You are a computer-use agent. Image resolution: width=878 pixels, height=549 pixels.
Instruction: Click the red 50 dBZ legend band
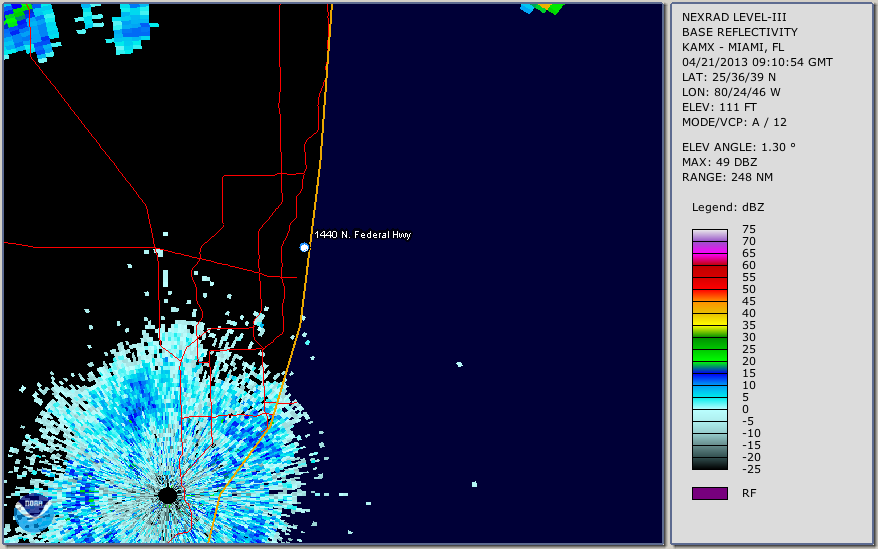tap(710, 283)
